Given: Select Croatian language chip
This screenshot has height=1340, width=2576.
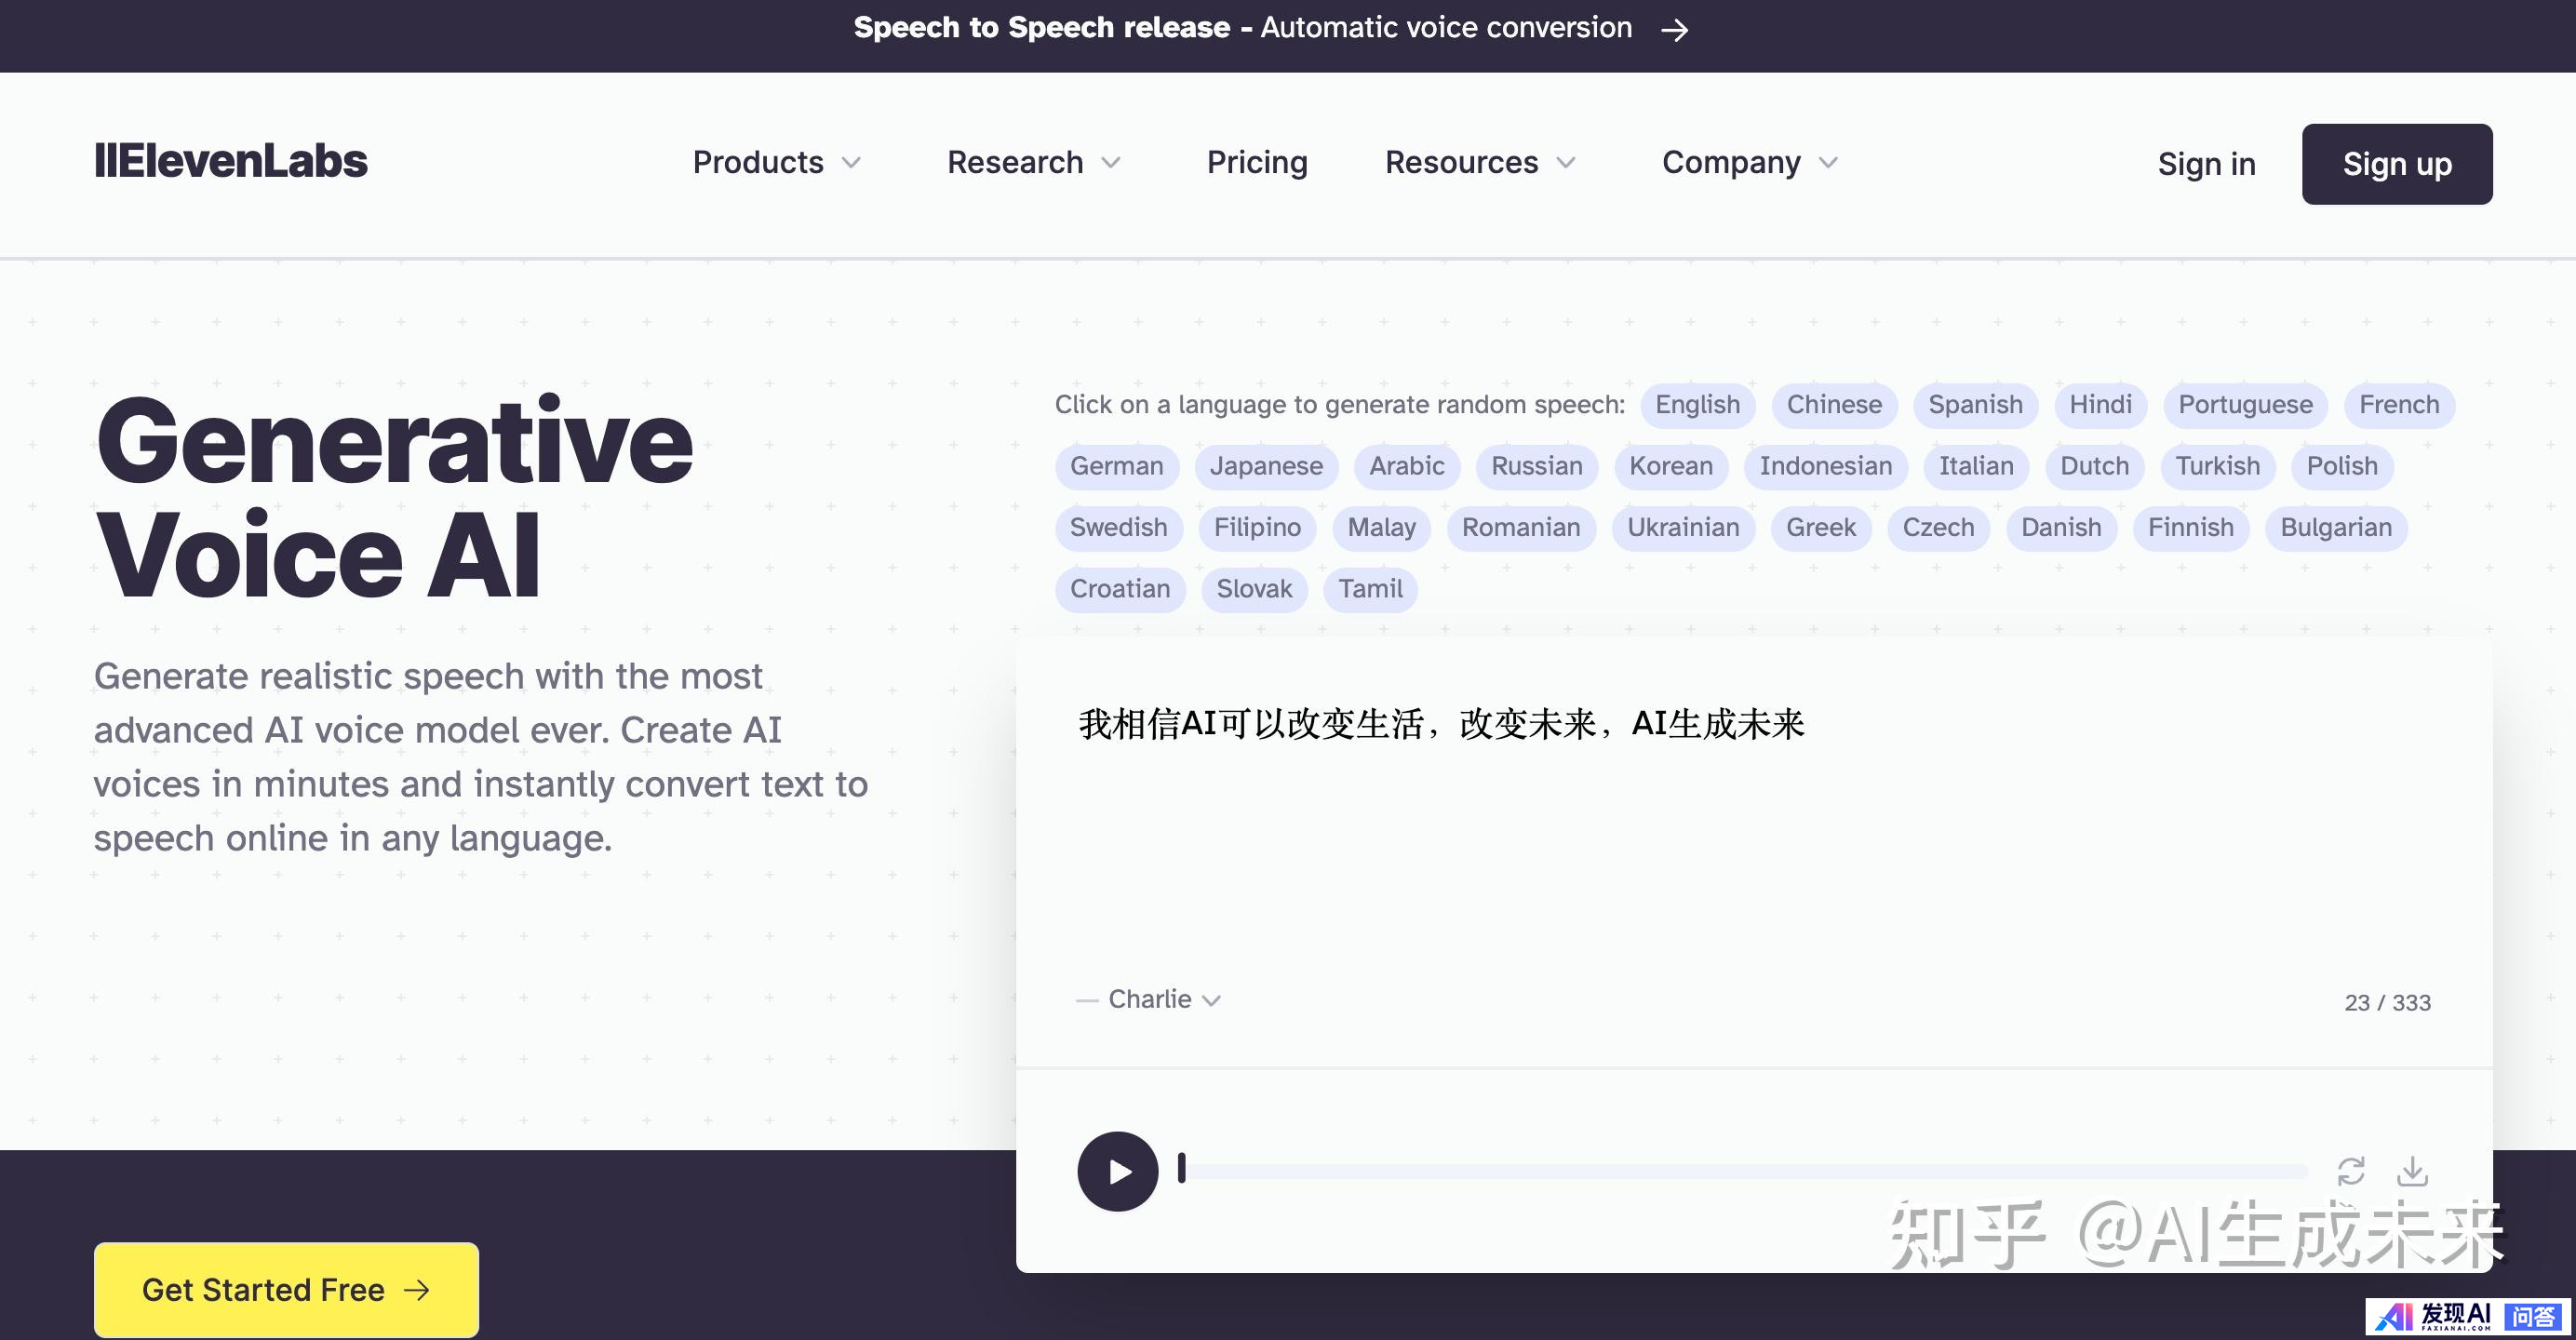Looking at the screenshot, I should point(1120,589).
